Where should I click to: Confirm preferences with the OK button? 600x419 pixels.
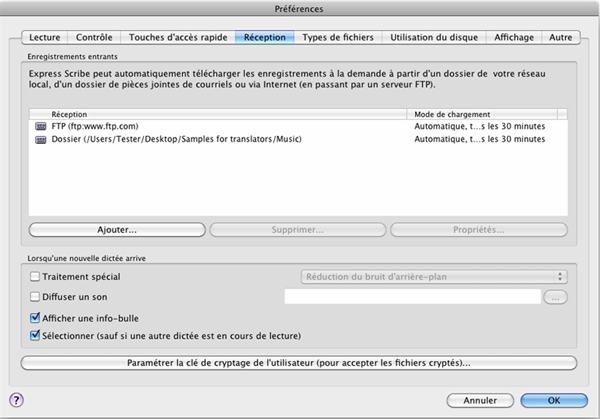click(553, 399)
